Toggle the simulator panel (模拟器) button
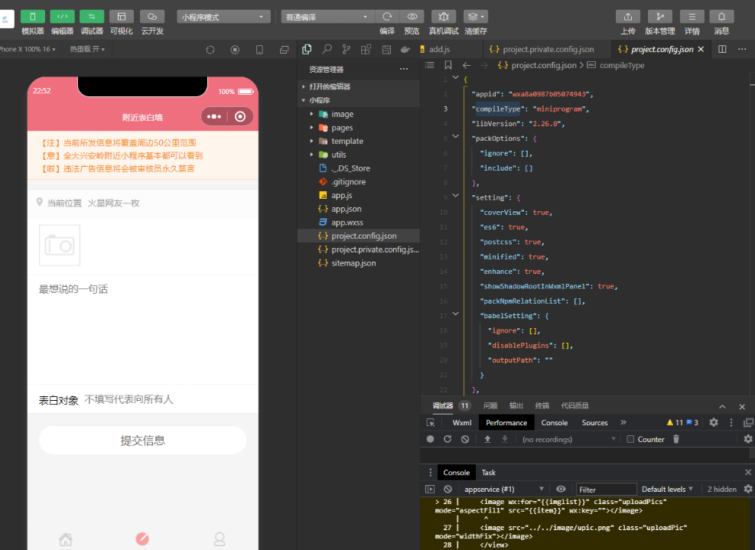755x550 pixels. point(33,17)
